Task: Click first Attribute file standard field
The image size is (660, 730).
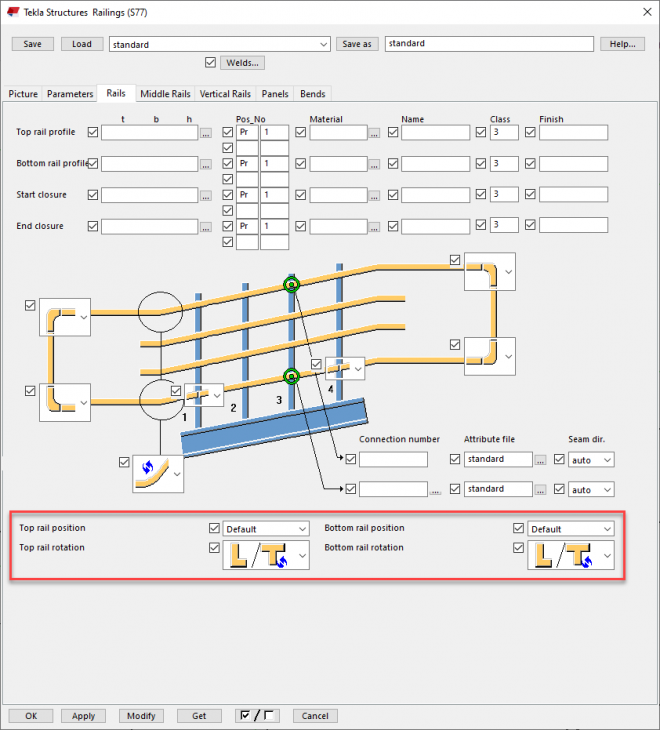Action: (498, 460)
